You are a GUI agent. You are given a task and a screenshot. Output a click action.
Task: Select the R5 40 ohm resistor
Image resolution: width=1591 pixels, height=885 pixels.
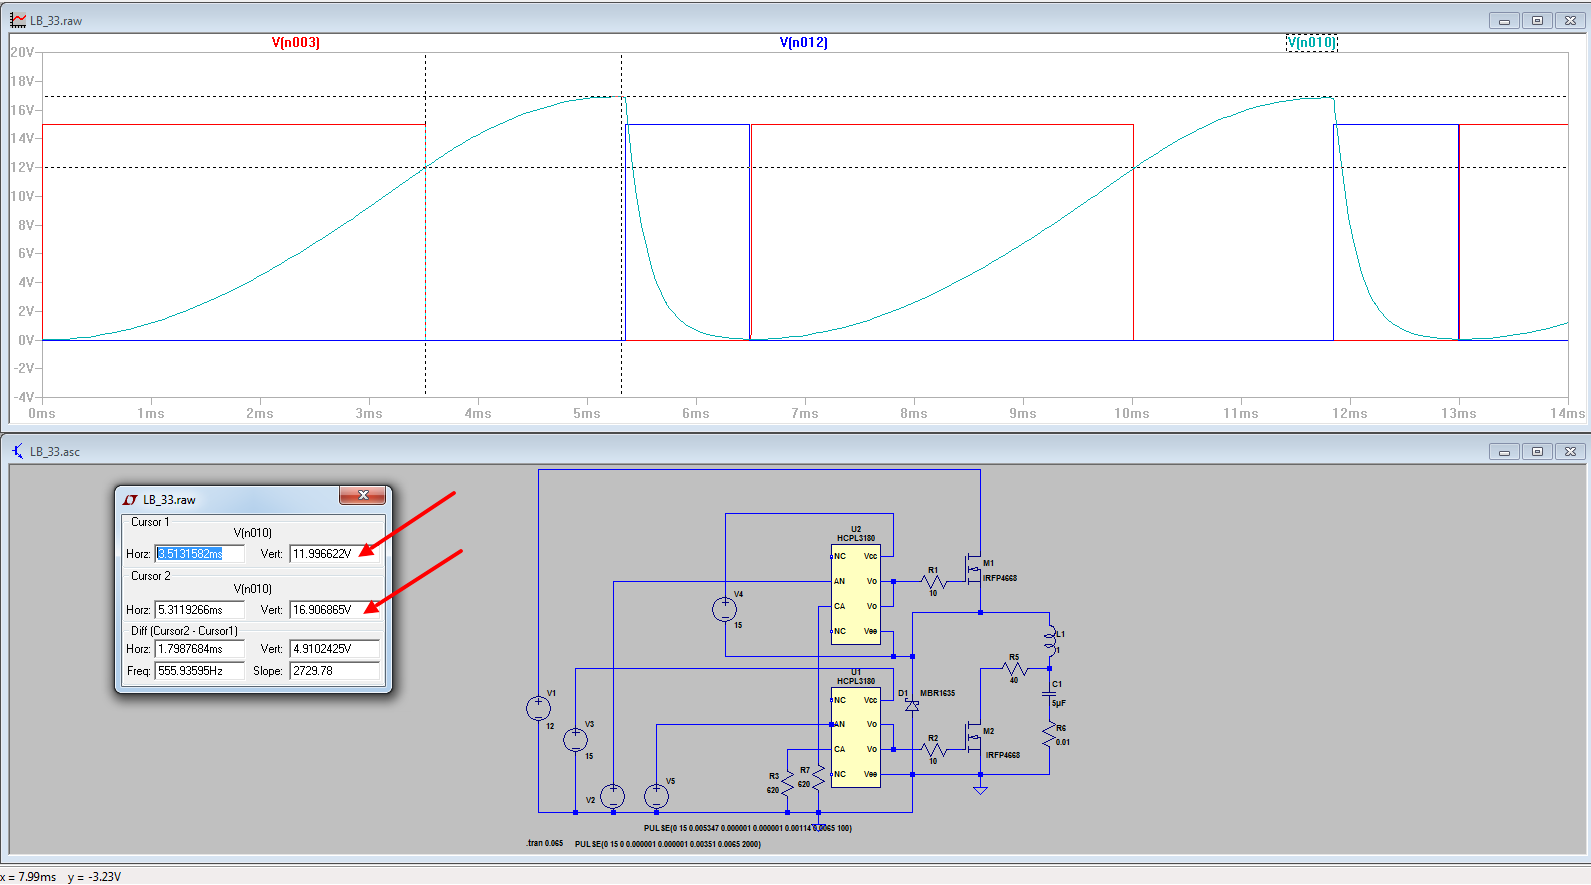[1015, 668]
